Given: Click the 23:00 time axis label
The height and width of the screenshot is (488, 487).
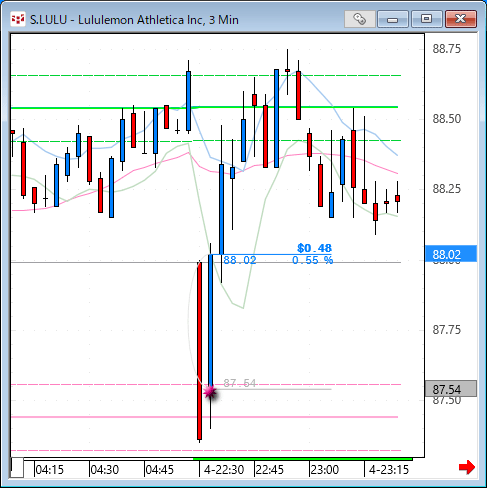Looking at the screenshot, I should (325, 470).
